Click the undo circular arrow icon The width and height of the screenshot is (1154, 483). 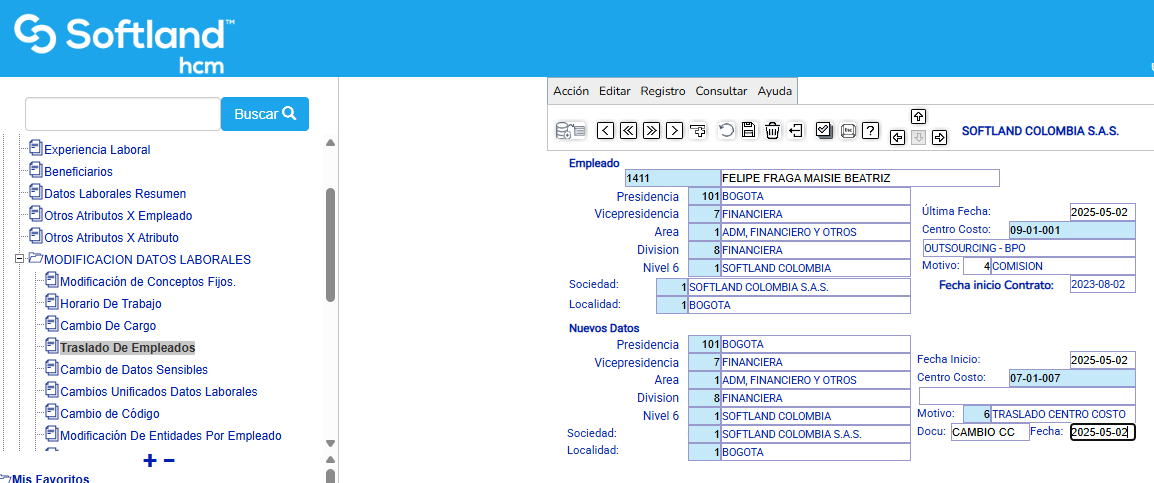pos(726,130)
